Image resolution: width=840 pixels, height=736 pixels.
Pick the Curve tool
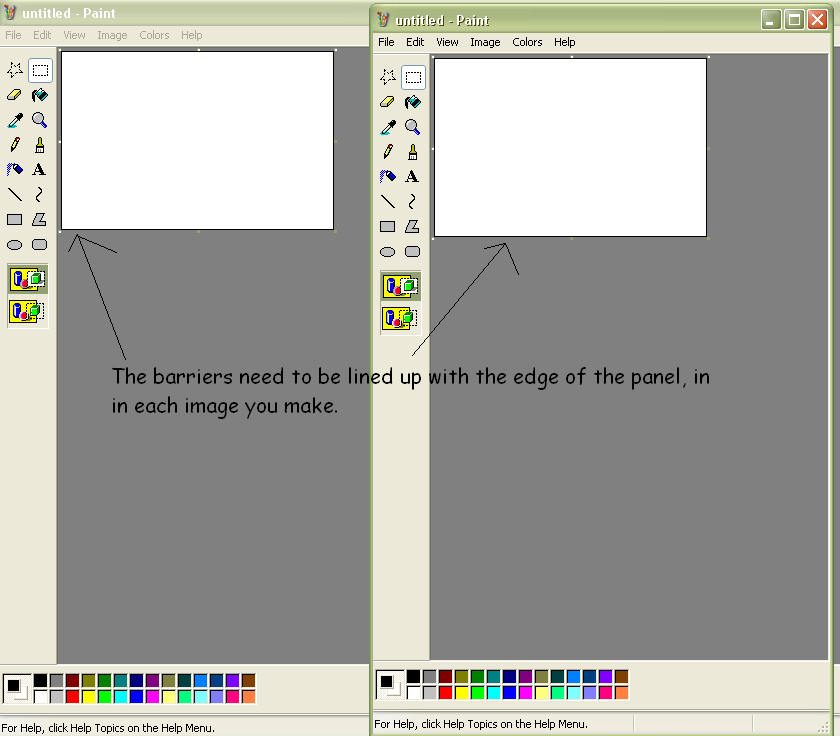click(x=413, y=201)
